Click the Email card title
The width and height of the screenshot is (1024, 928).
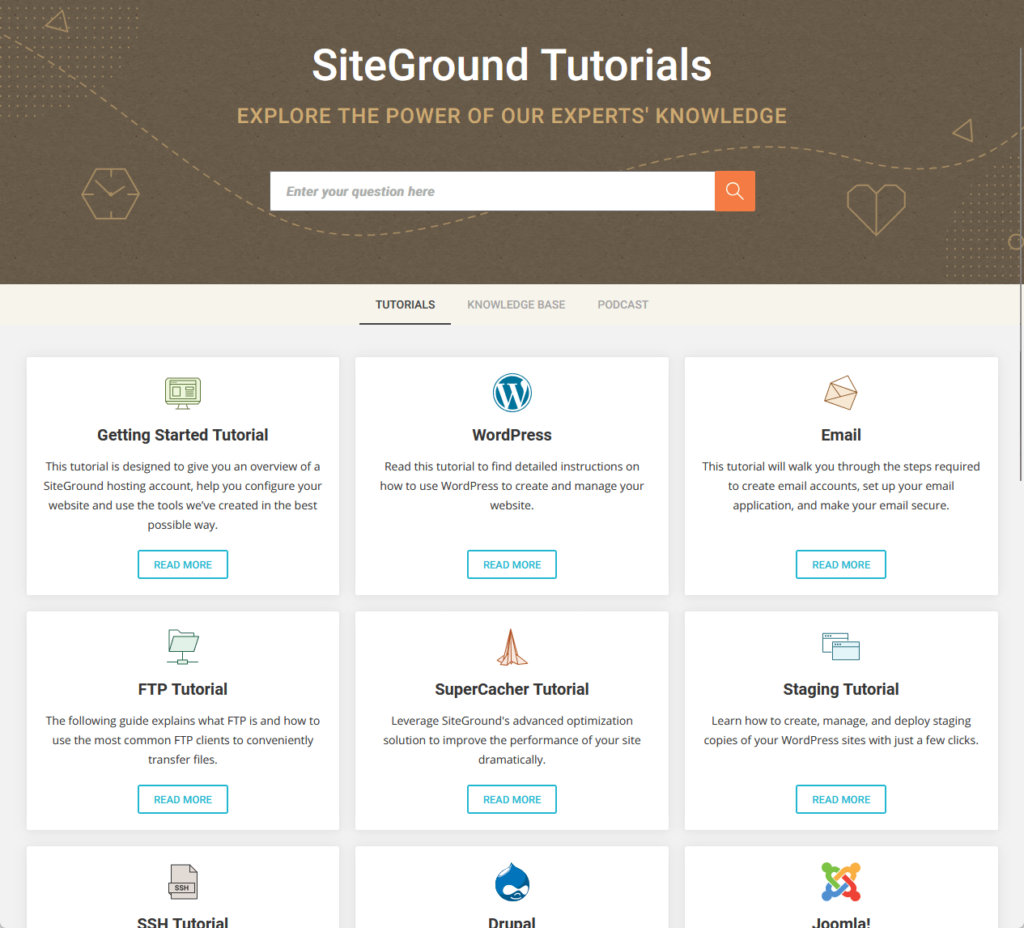(x=840, y=435)
